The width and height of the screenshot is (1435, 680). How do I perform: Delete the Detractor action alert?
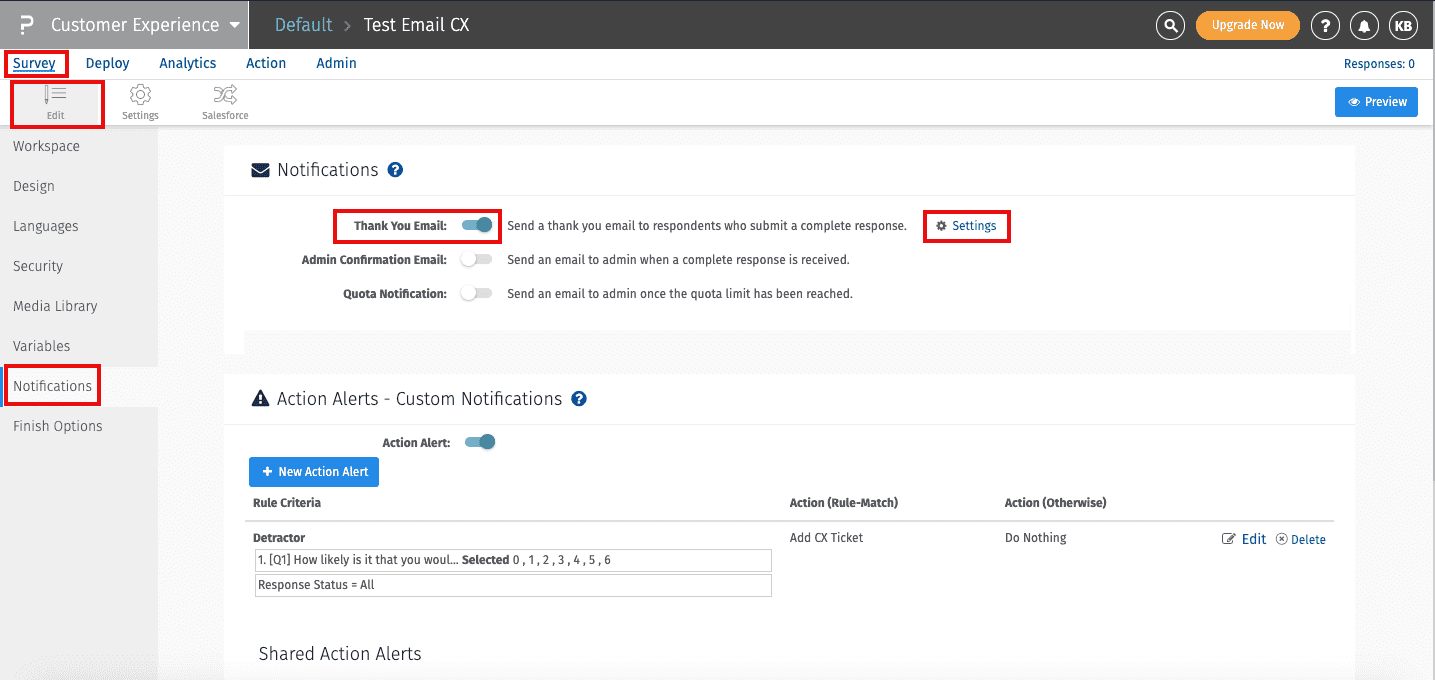pyautogui.click(x=1301, y=539)
